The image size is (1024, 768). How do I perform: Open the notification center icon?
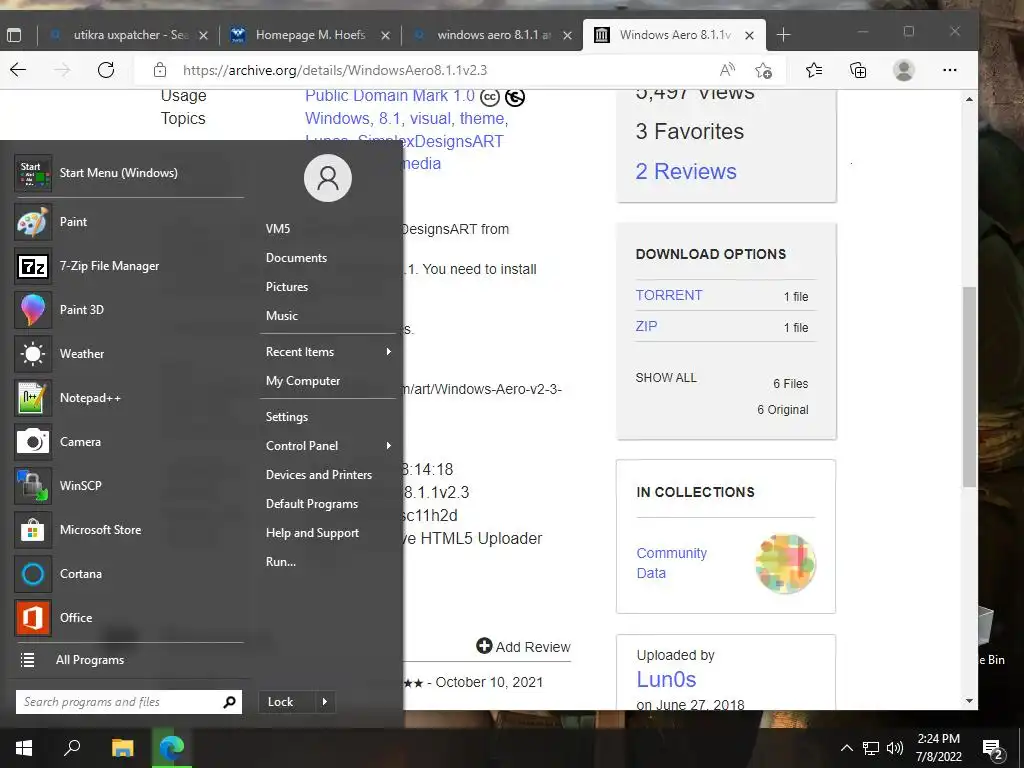coord(993,748)
